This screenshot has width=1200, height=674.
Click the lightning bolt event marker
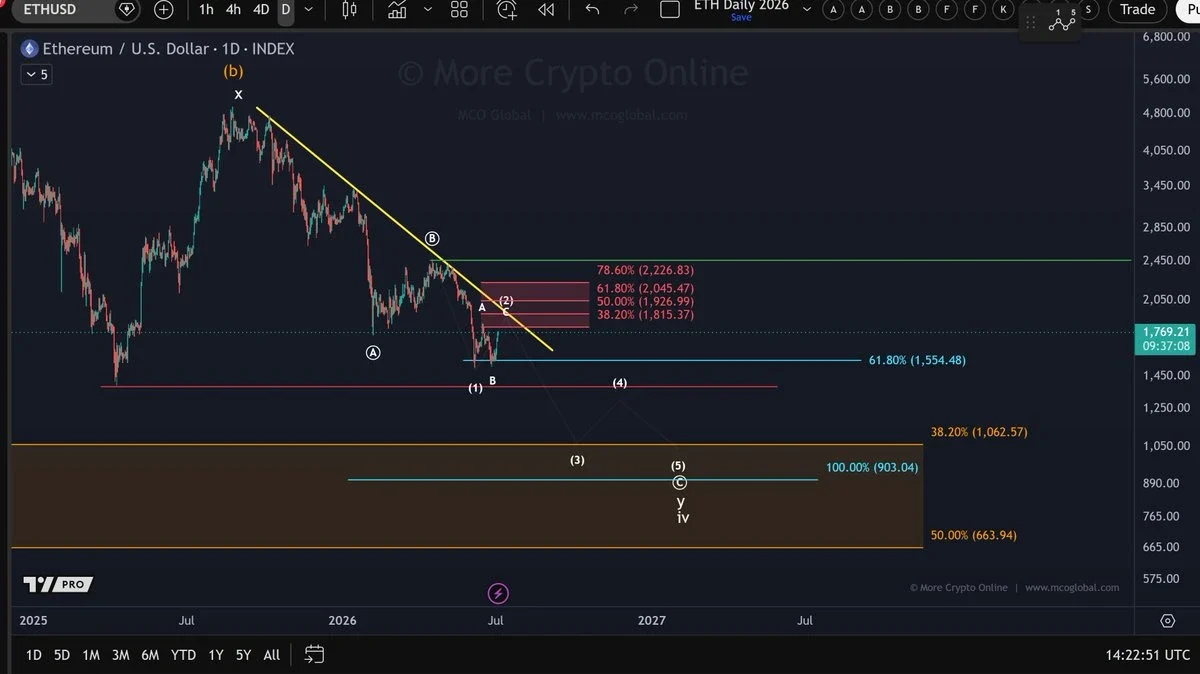[498, 594]
